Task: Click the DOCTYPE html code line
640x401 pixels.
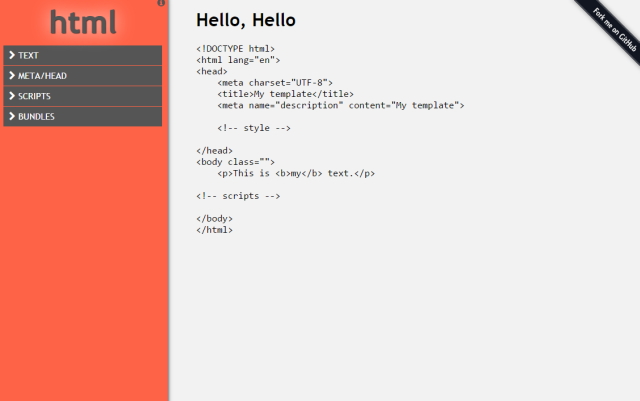Action: 236,49
